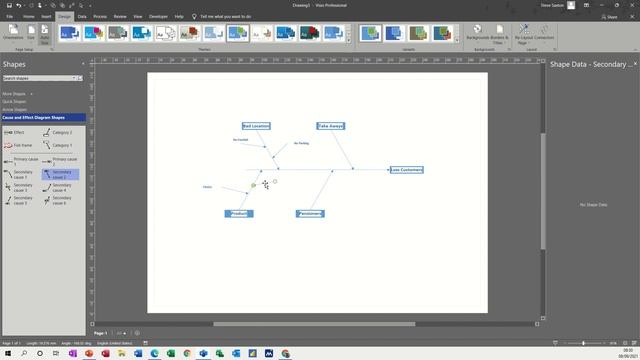Choose the blue and green variant swatch
640x360 pixels.
(x=370, y=33)
